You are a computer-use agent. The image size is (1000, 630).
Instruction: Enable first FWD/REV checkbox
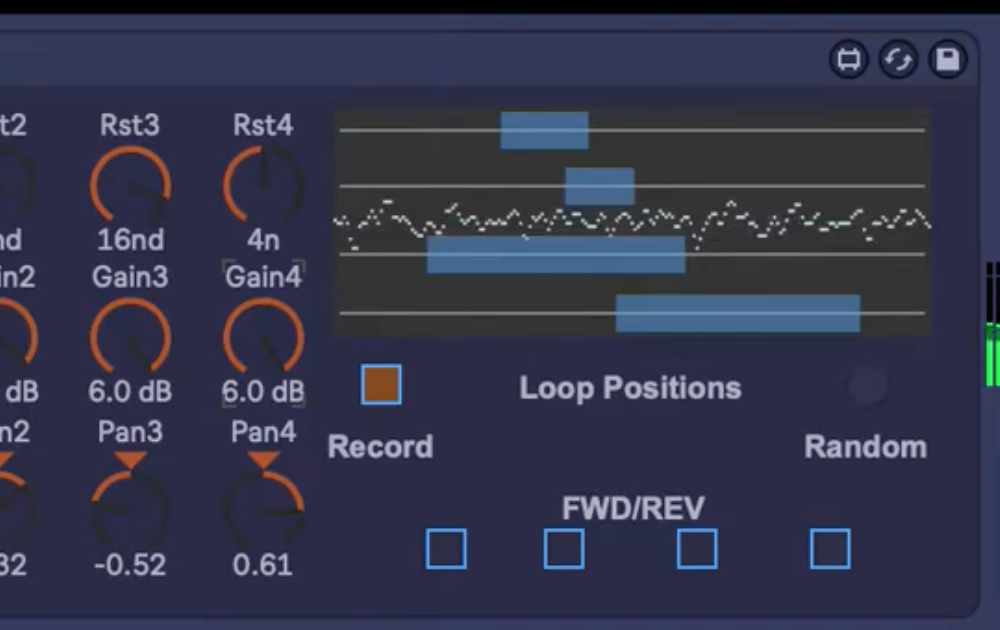446,548
